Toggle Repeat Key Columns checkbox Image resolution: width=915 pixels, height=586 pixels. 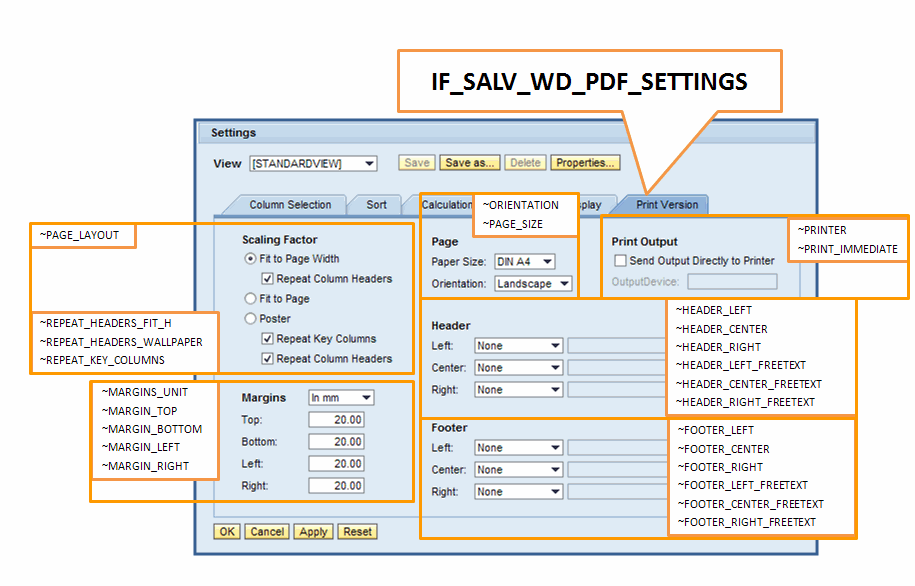268,339
